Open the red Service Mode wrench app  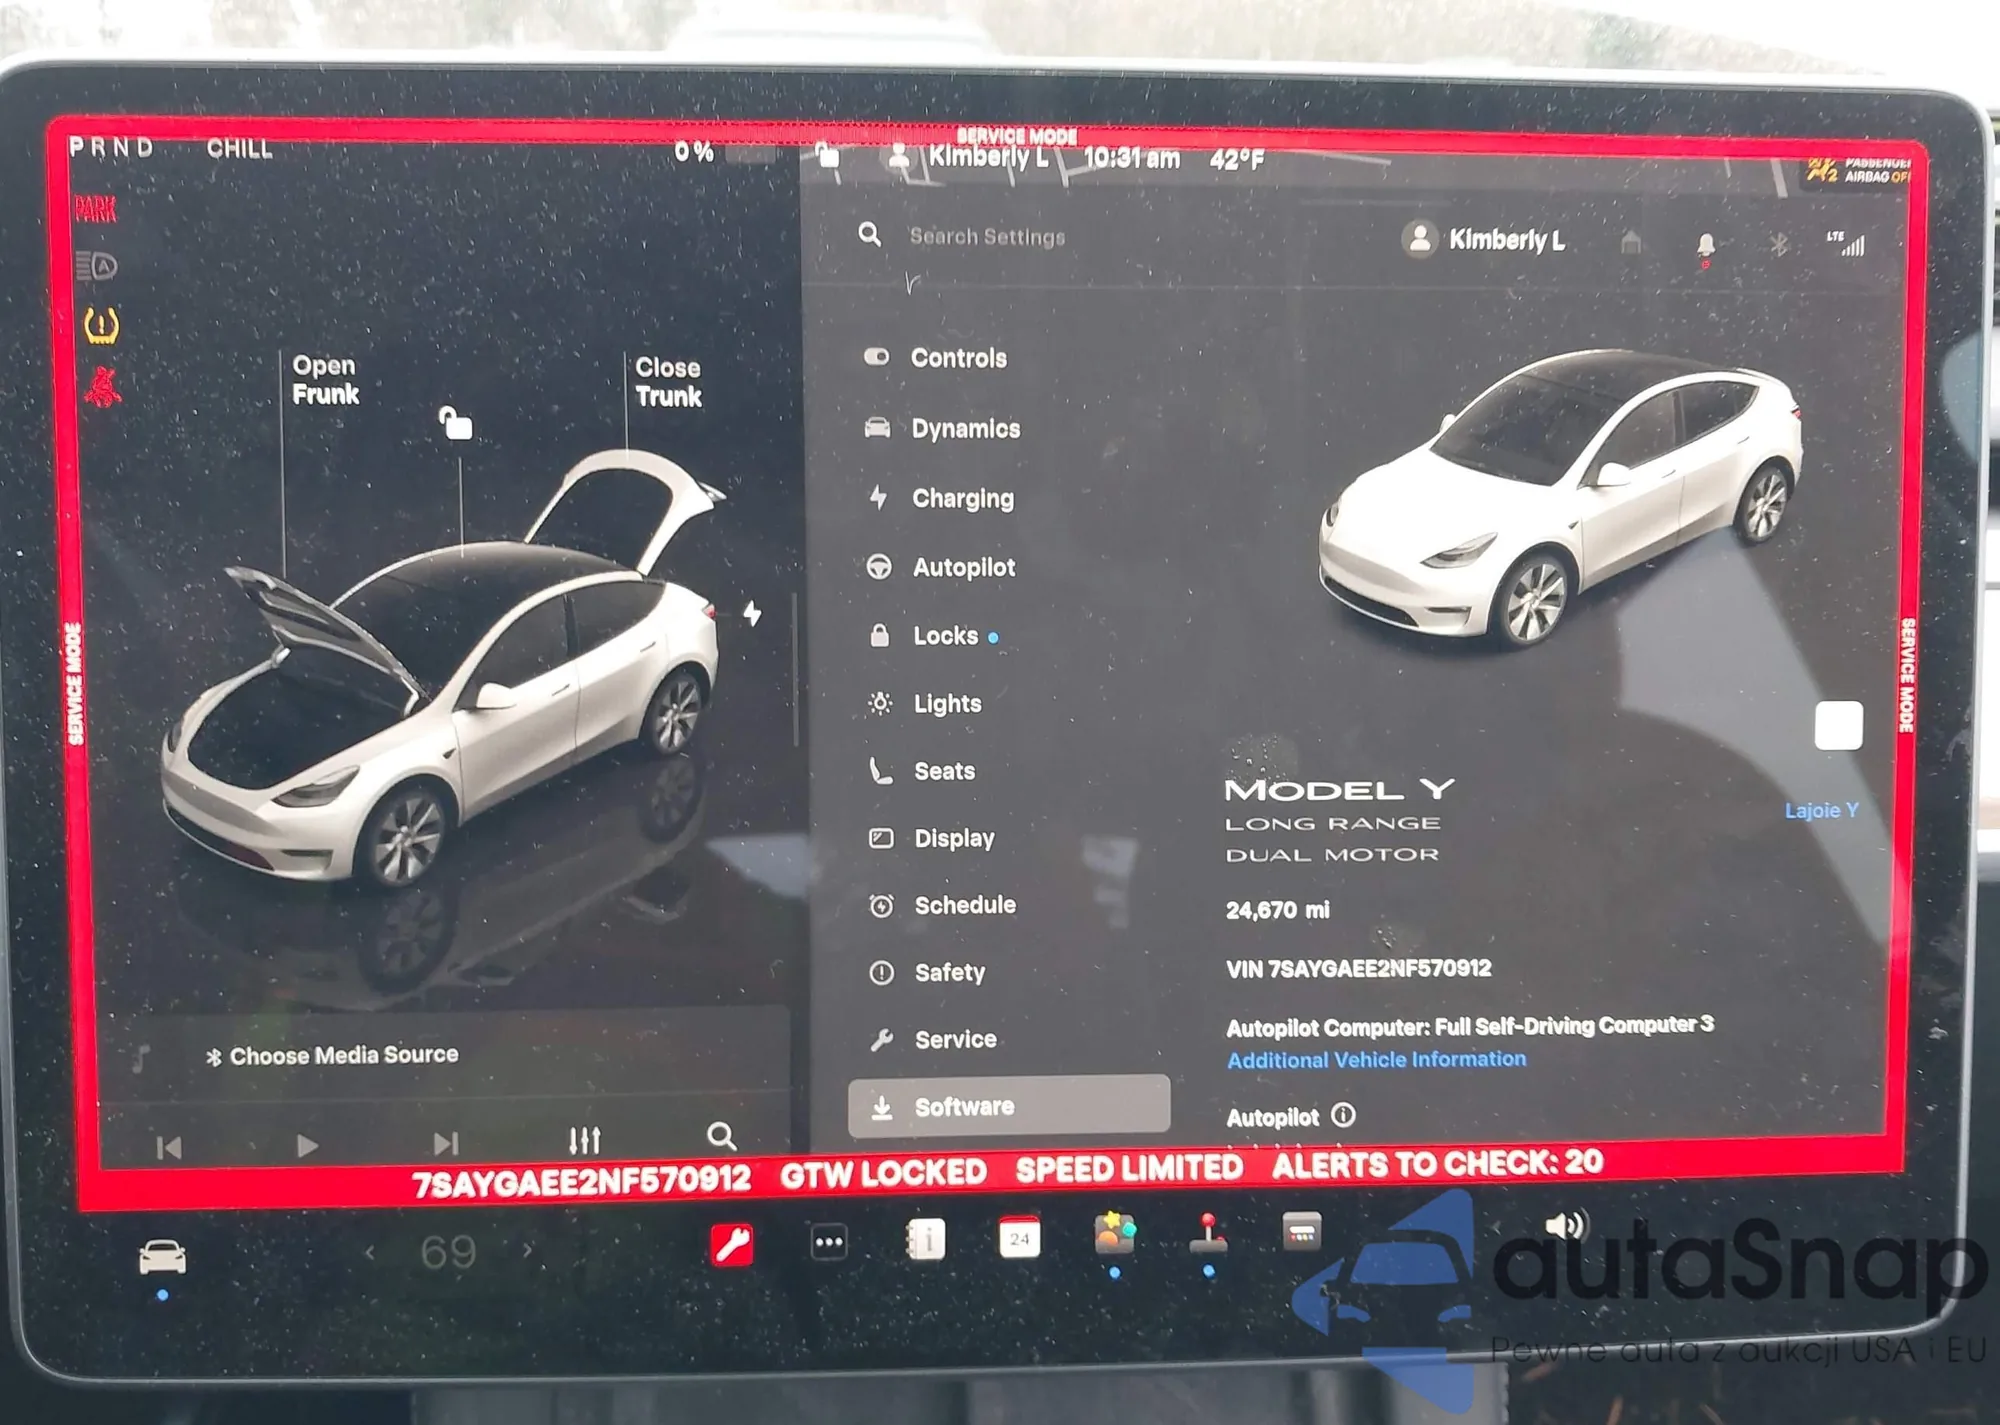[x=732, y=1245]
